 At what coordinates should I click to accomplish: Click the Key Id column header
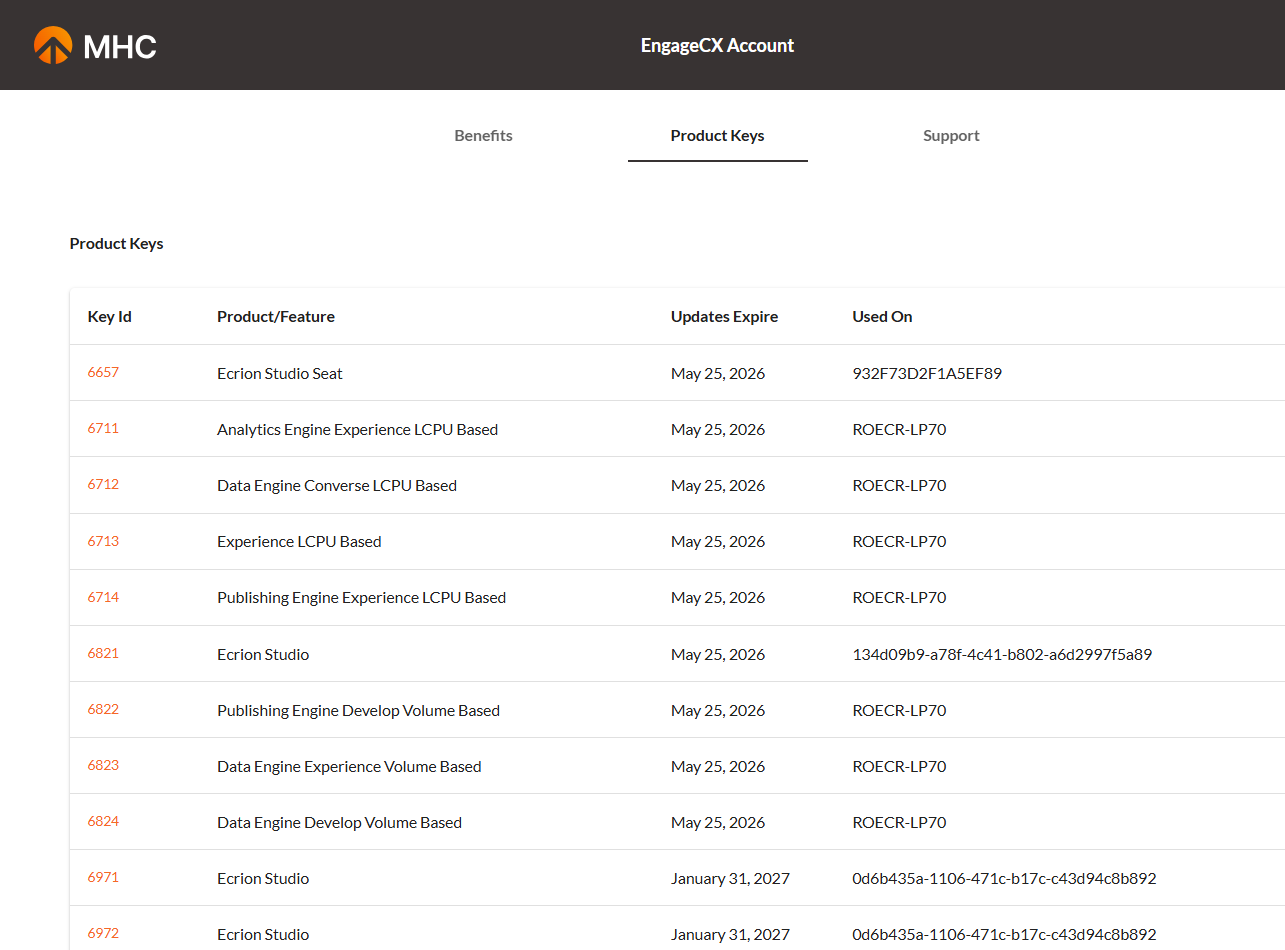click(110, 317)
